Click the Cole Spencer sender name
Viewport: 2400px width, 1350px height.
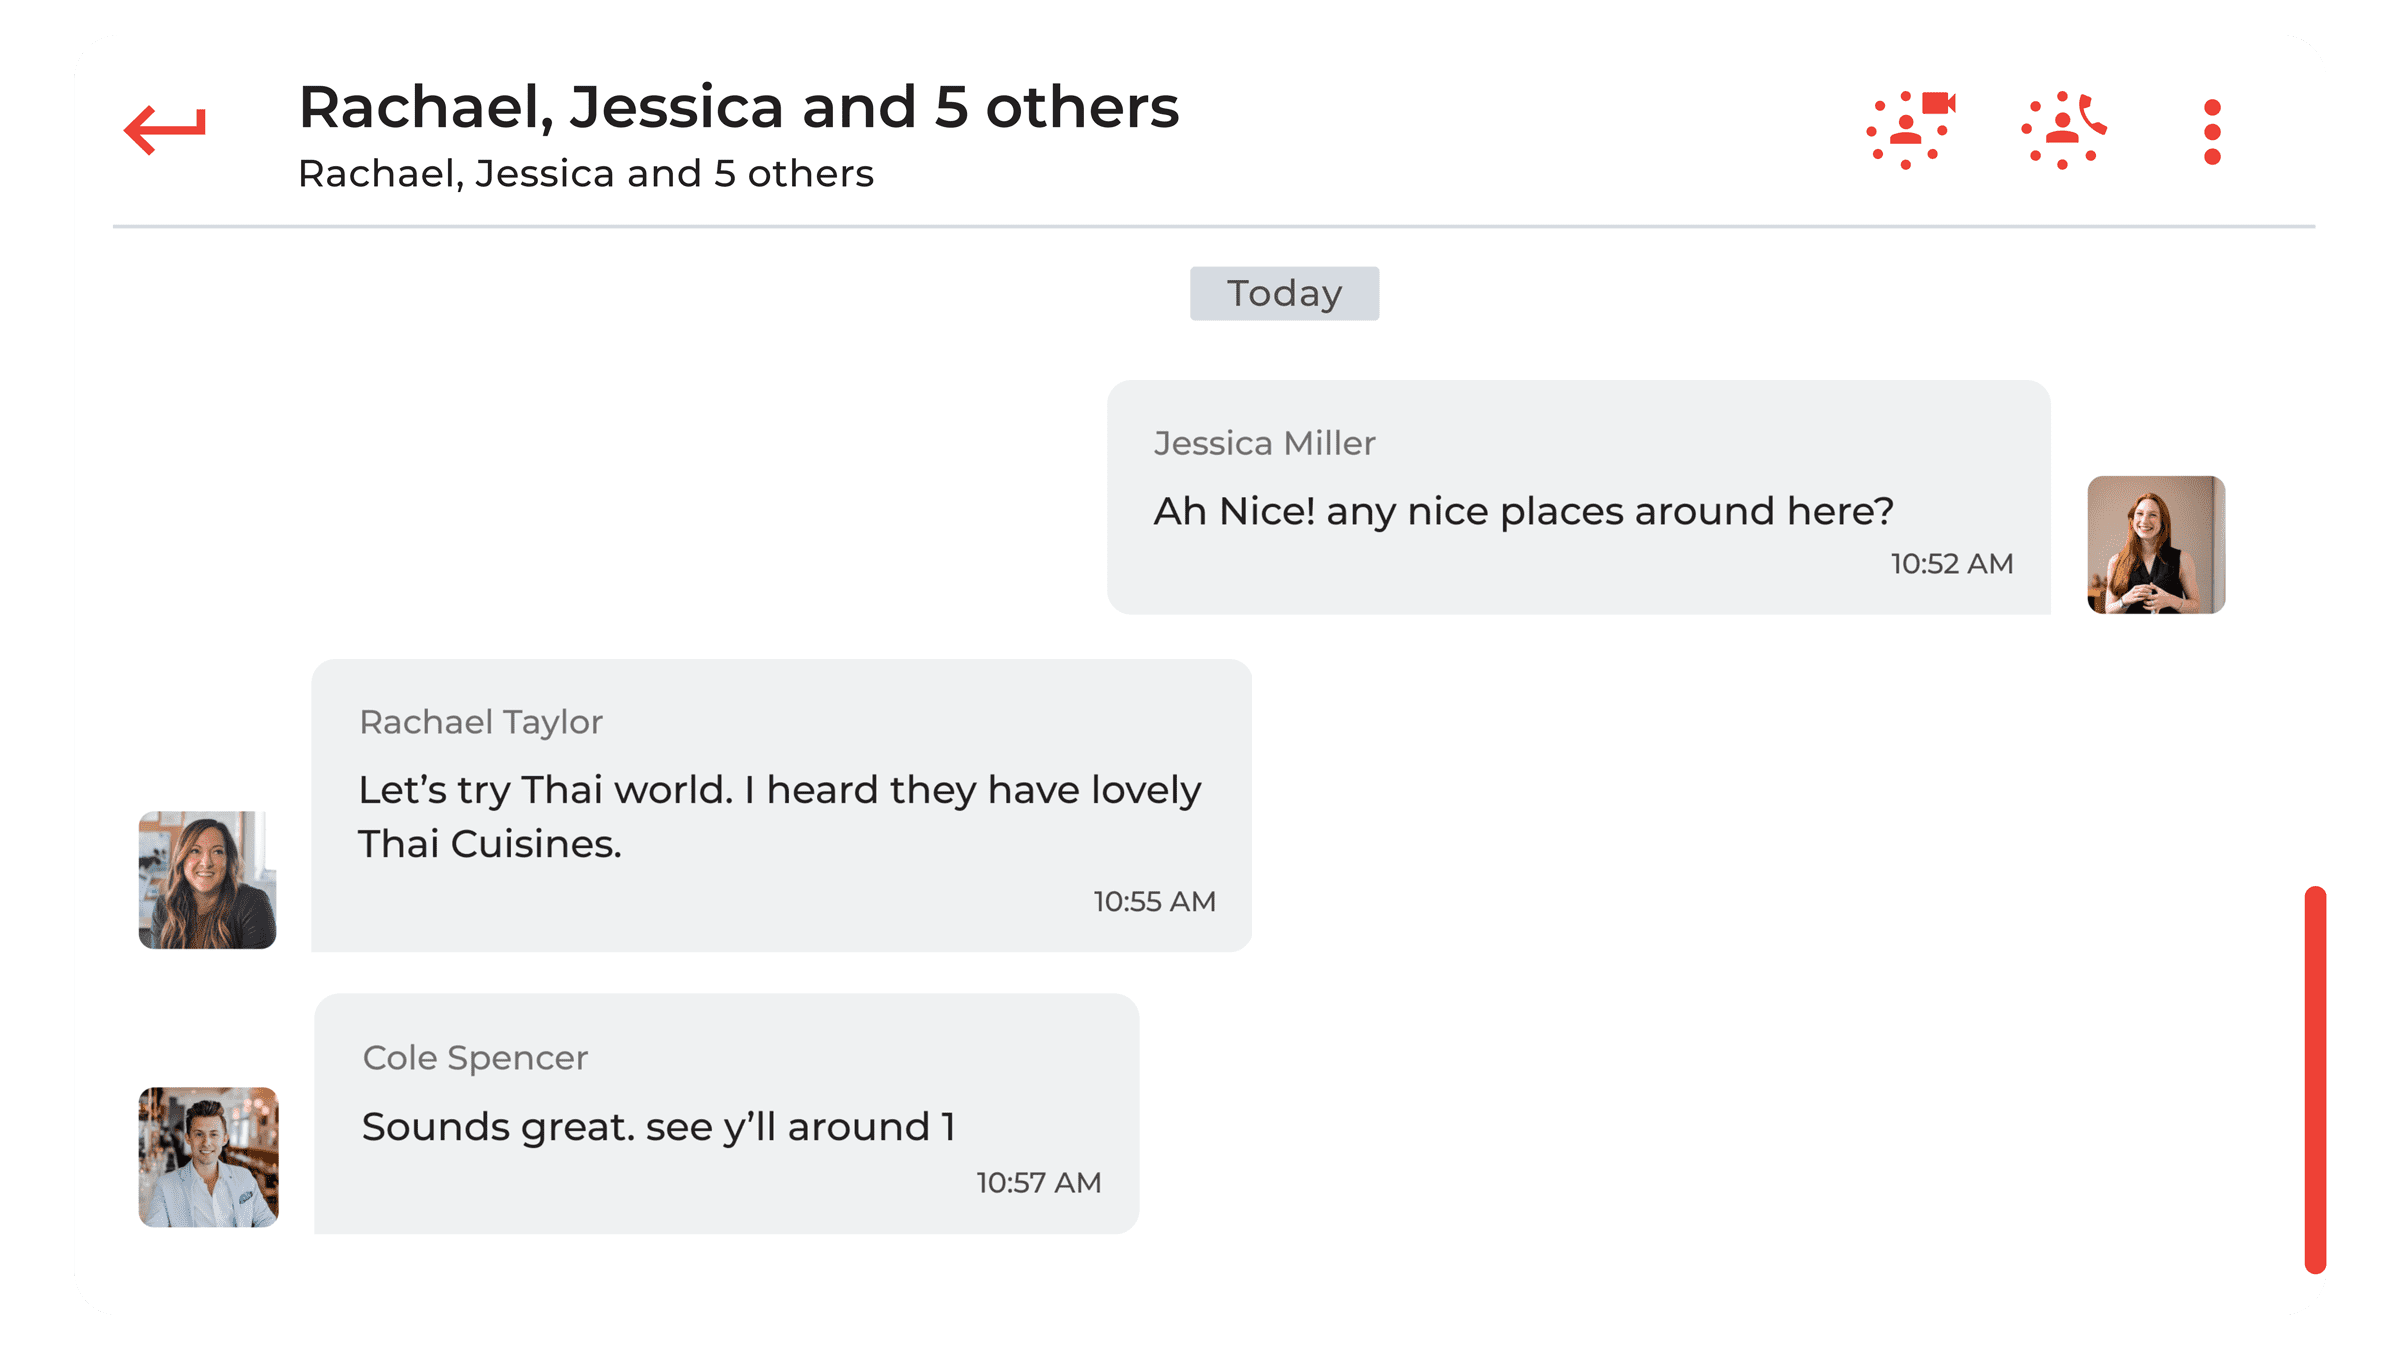tap(475, 1058)
